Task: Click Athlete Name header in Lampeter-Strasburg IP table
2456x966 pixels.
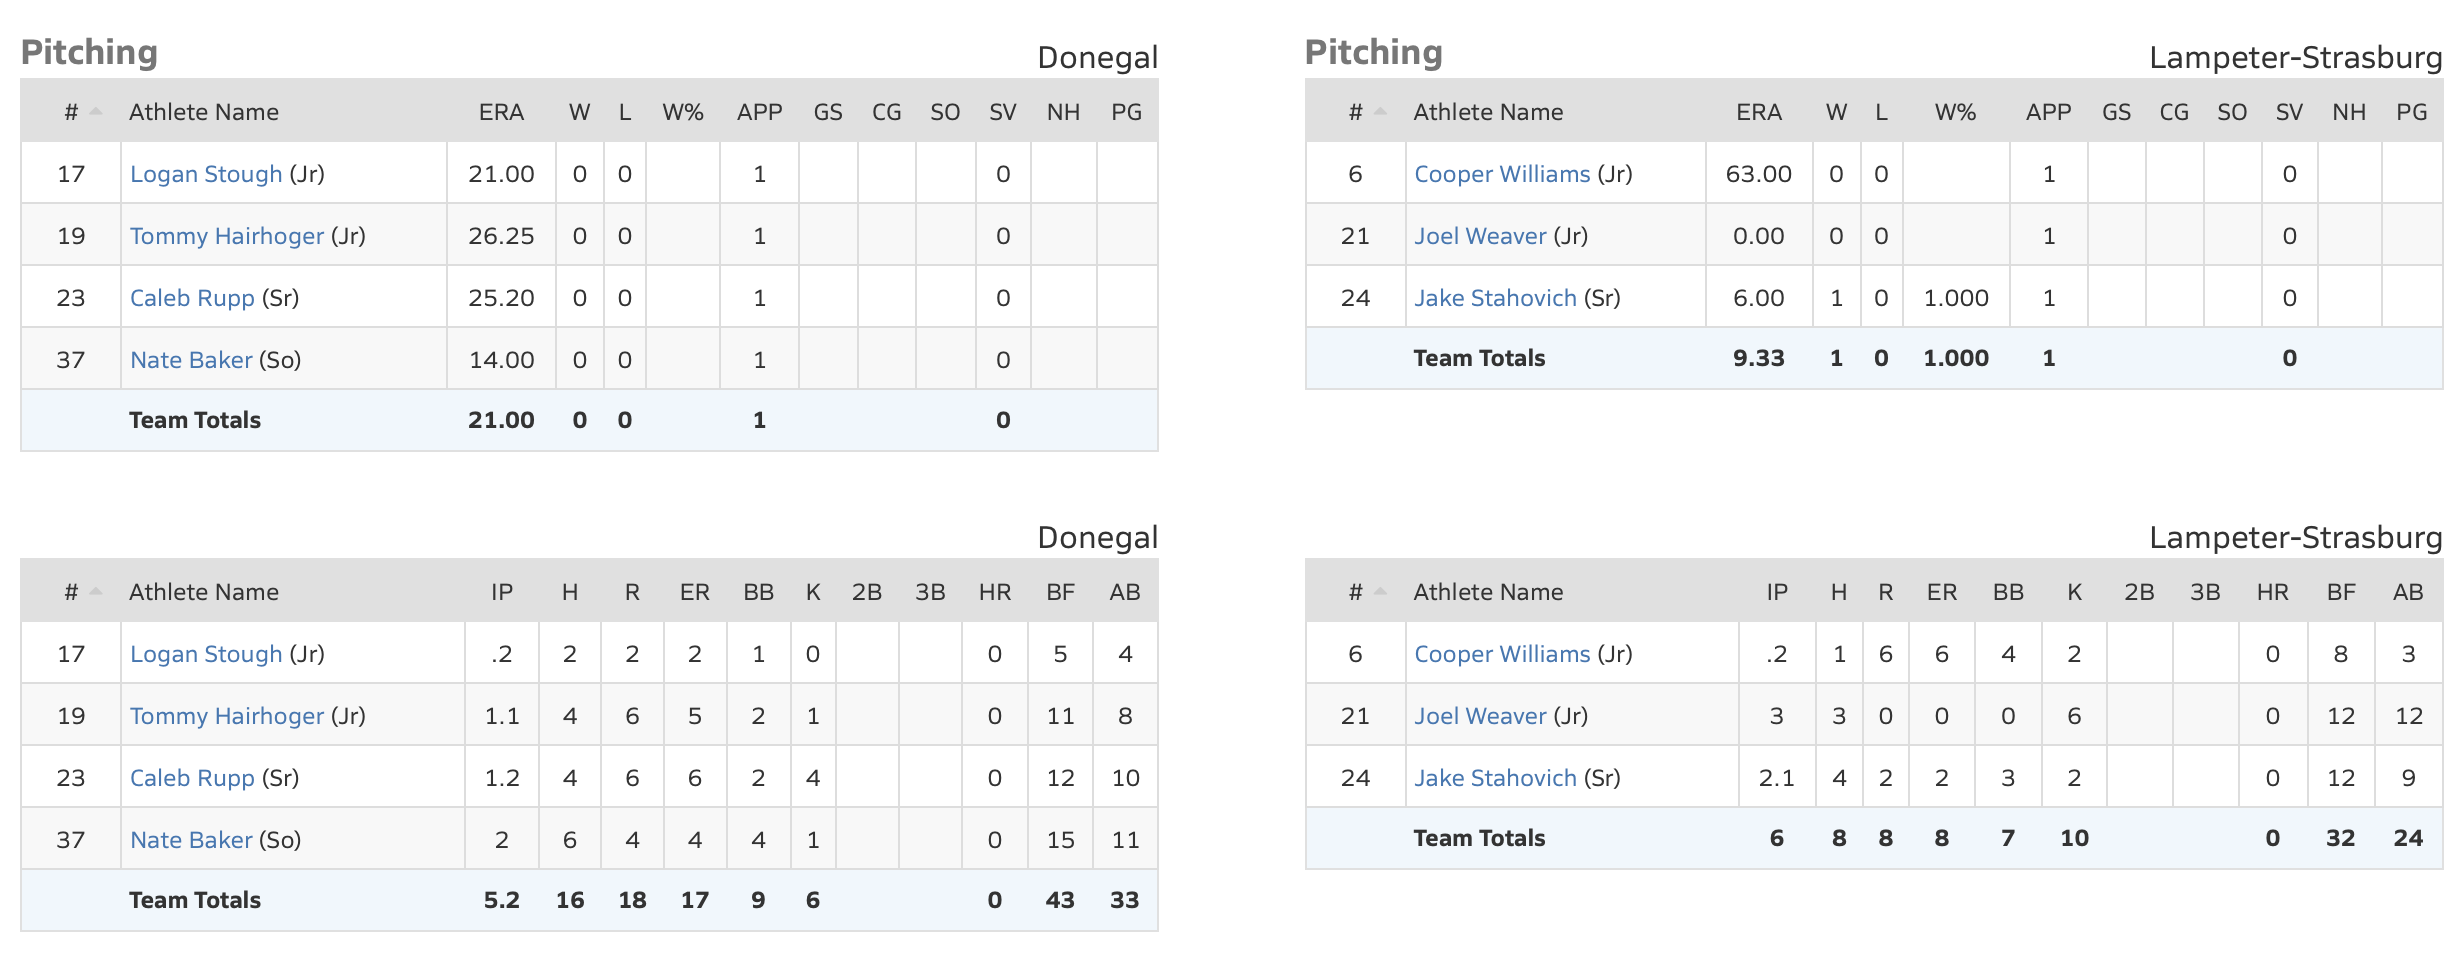Action: 1488,592
